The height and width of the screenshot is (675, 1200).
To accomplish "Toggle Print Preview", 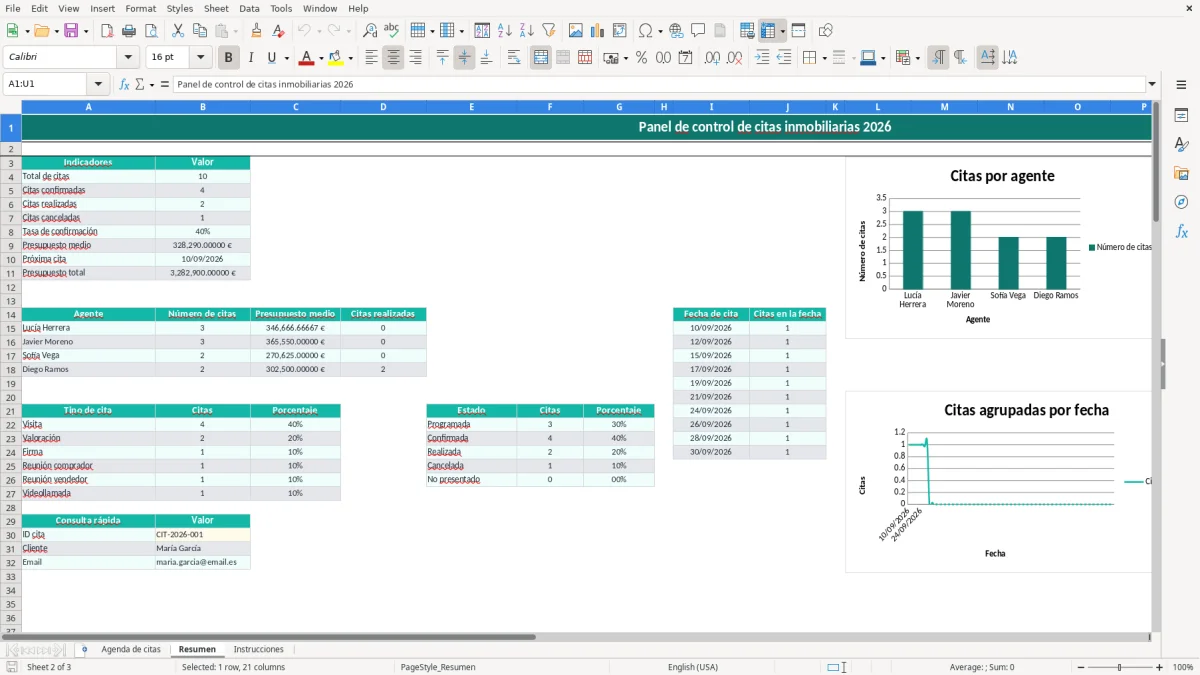I will pyautogui.click(x=150, y=31).
